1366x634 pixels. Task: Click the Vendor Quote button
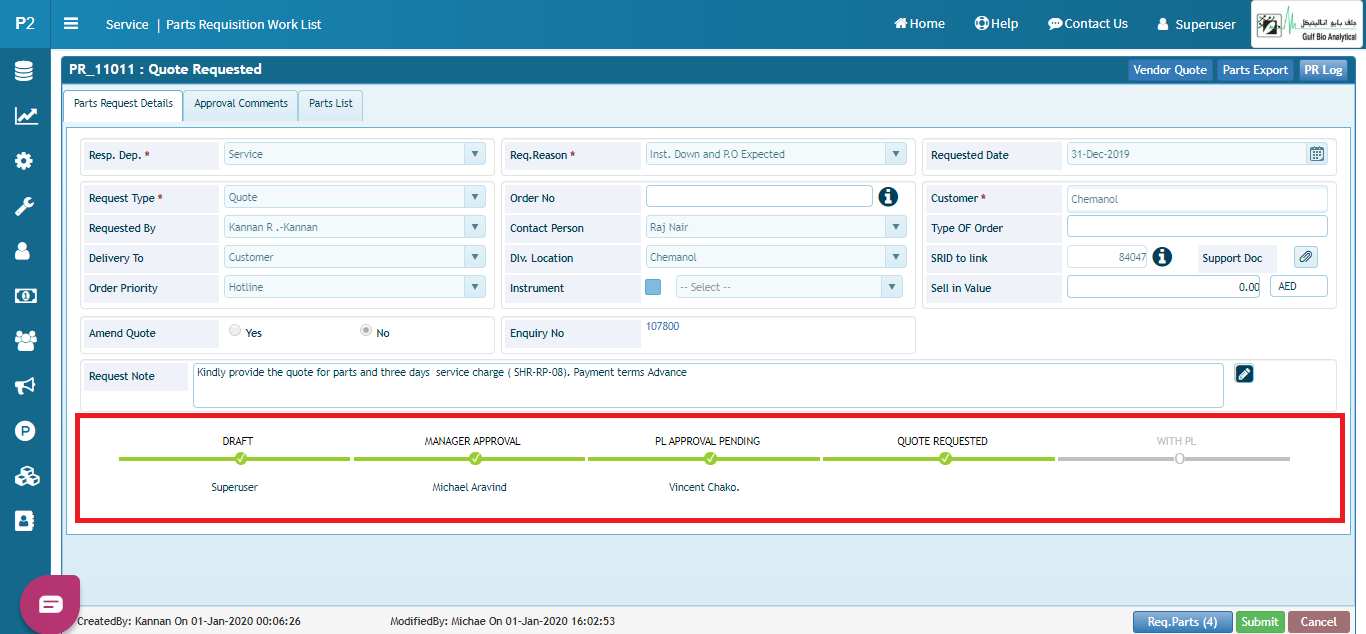click(1170, 70)
